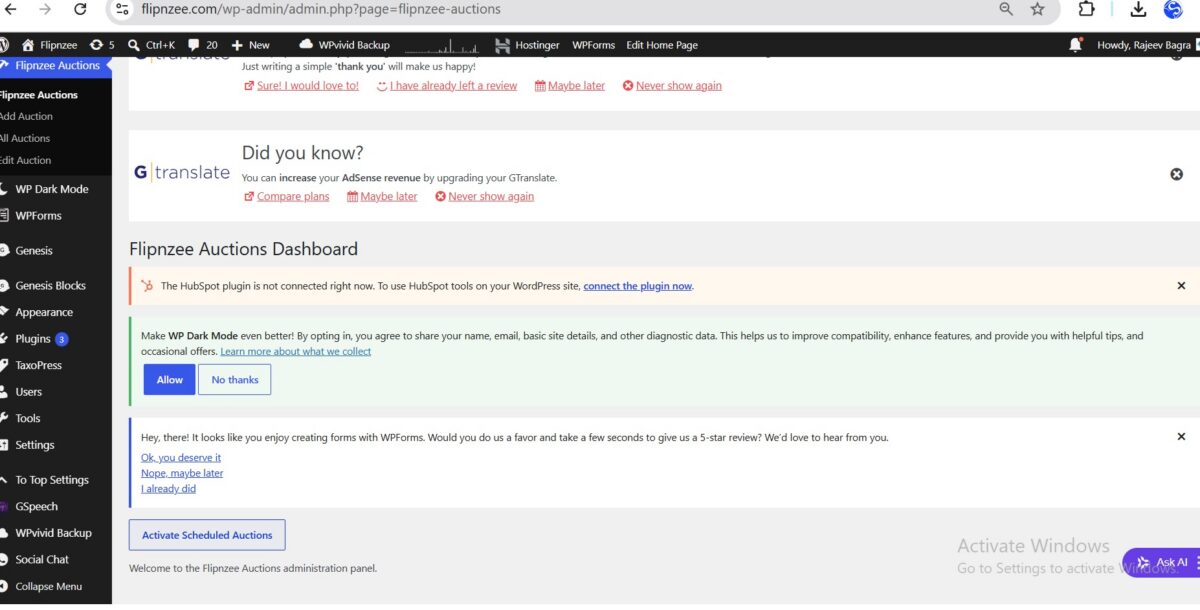Open Hostinger admin bar item
Image resolution: width=1200 pixels, height=610 pixels.
tap(528, 45)
